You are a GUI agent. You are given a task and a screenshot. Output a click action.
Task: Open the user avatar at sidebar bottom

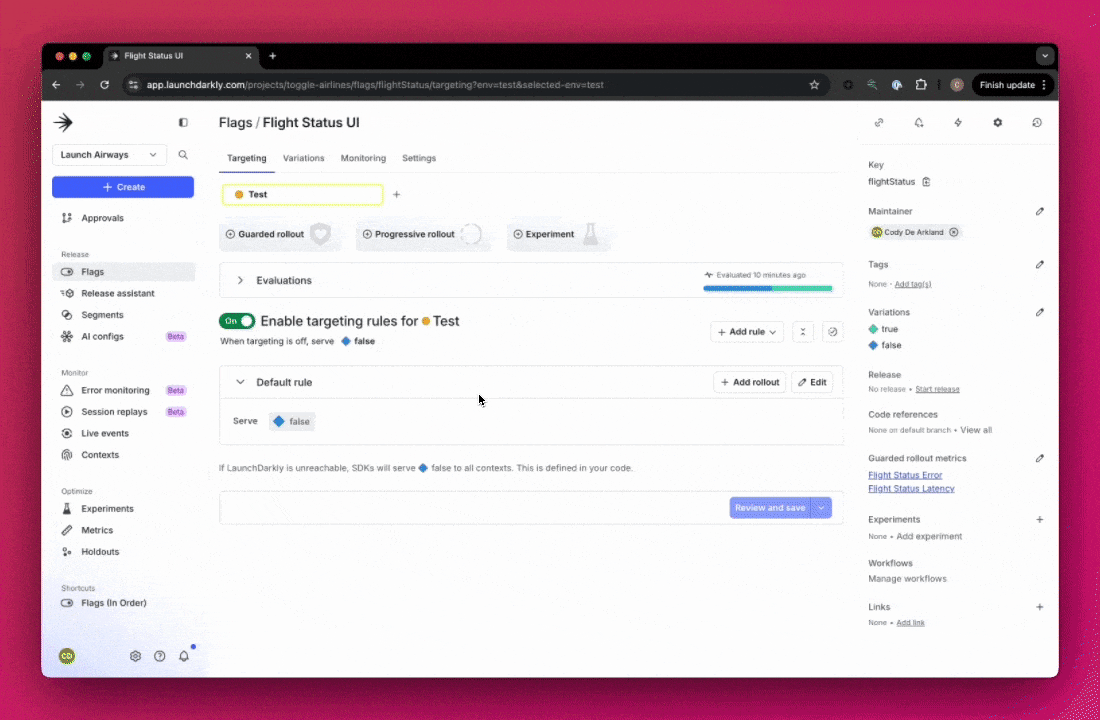(67, 656)
